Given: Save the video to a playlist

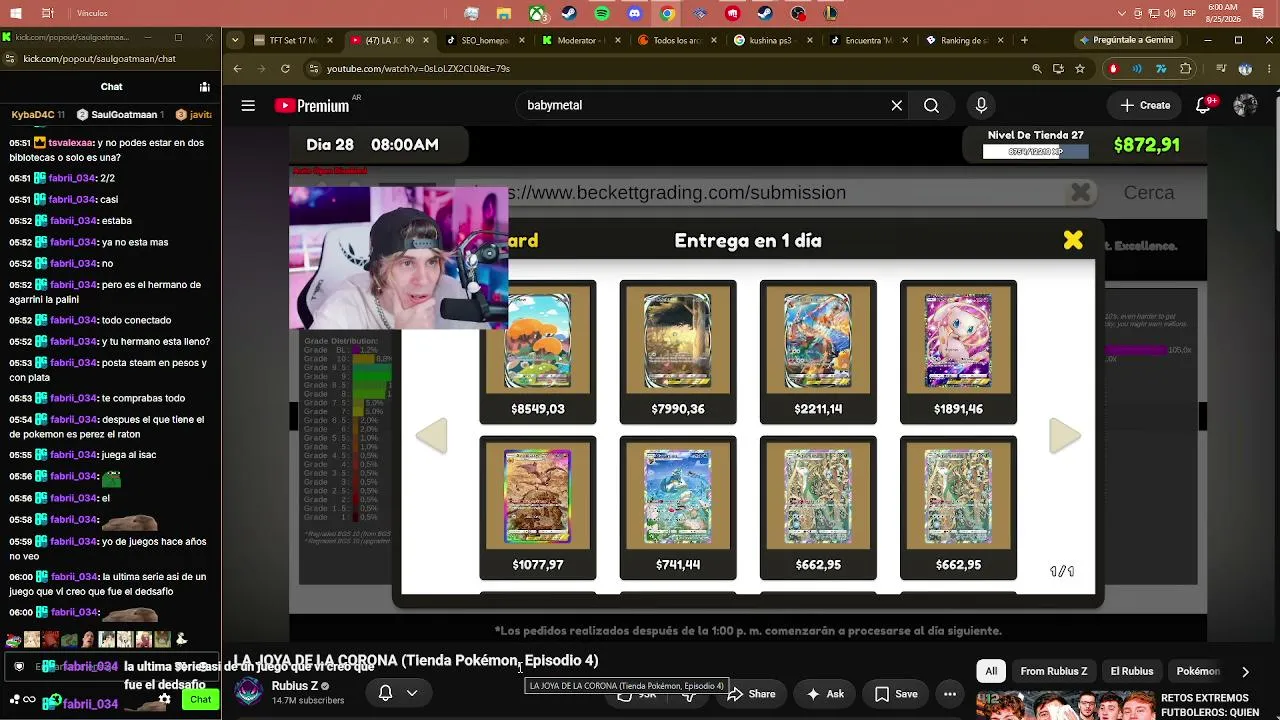Looking at the screenshot, I should pyautogui.click(x=896, y=694).
